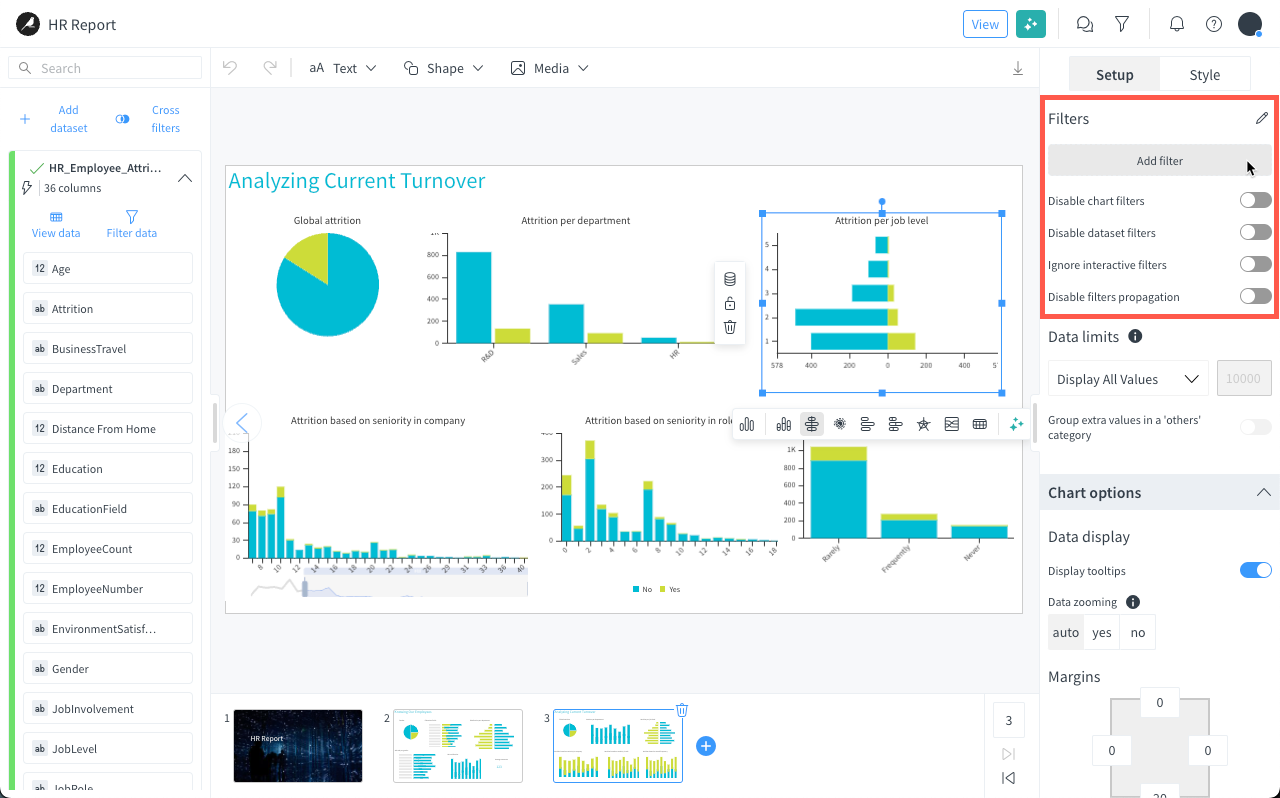
Task: Open the Shape dropdown menu
Action: click(x=443, y=68)
